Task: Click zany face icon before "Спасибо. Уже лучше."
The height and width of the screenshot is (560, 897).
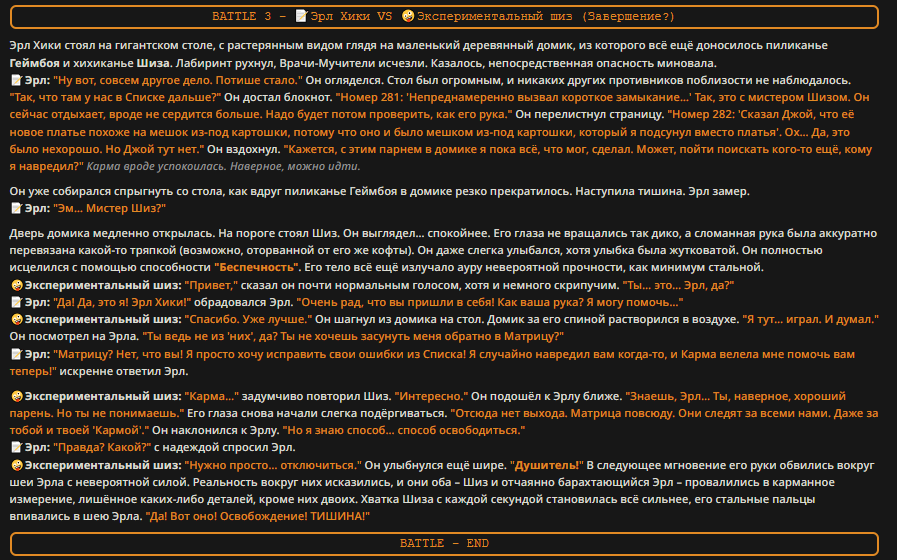Action: pyautogui.click(x=17, y=319)
